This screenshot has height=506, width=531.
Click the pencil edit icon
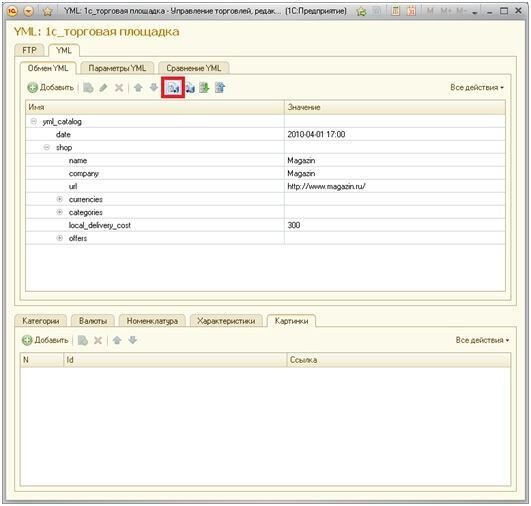click(x=103, y=88)
